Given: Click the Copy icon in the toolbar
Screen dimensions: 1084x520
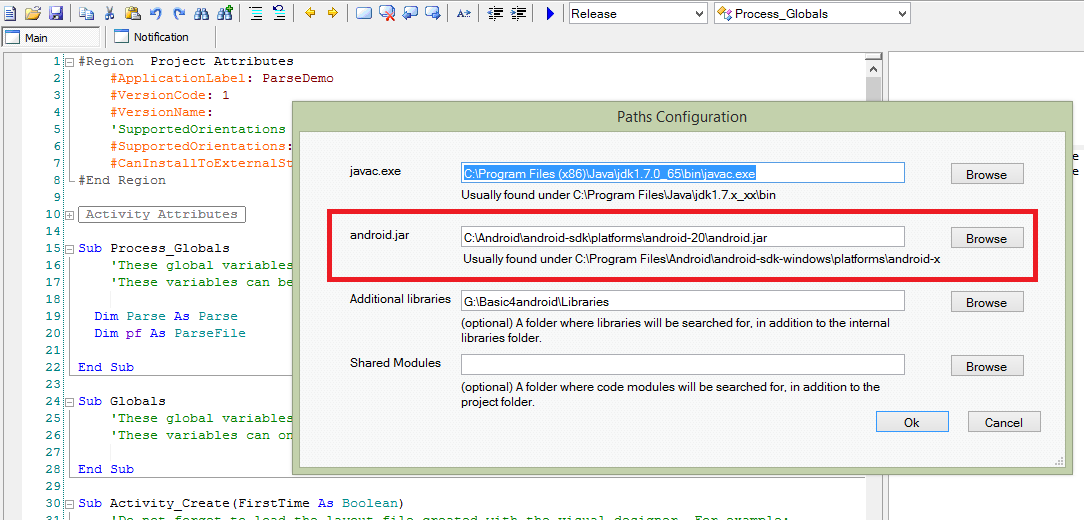Looking at the screenshot, I should point(86,13).
